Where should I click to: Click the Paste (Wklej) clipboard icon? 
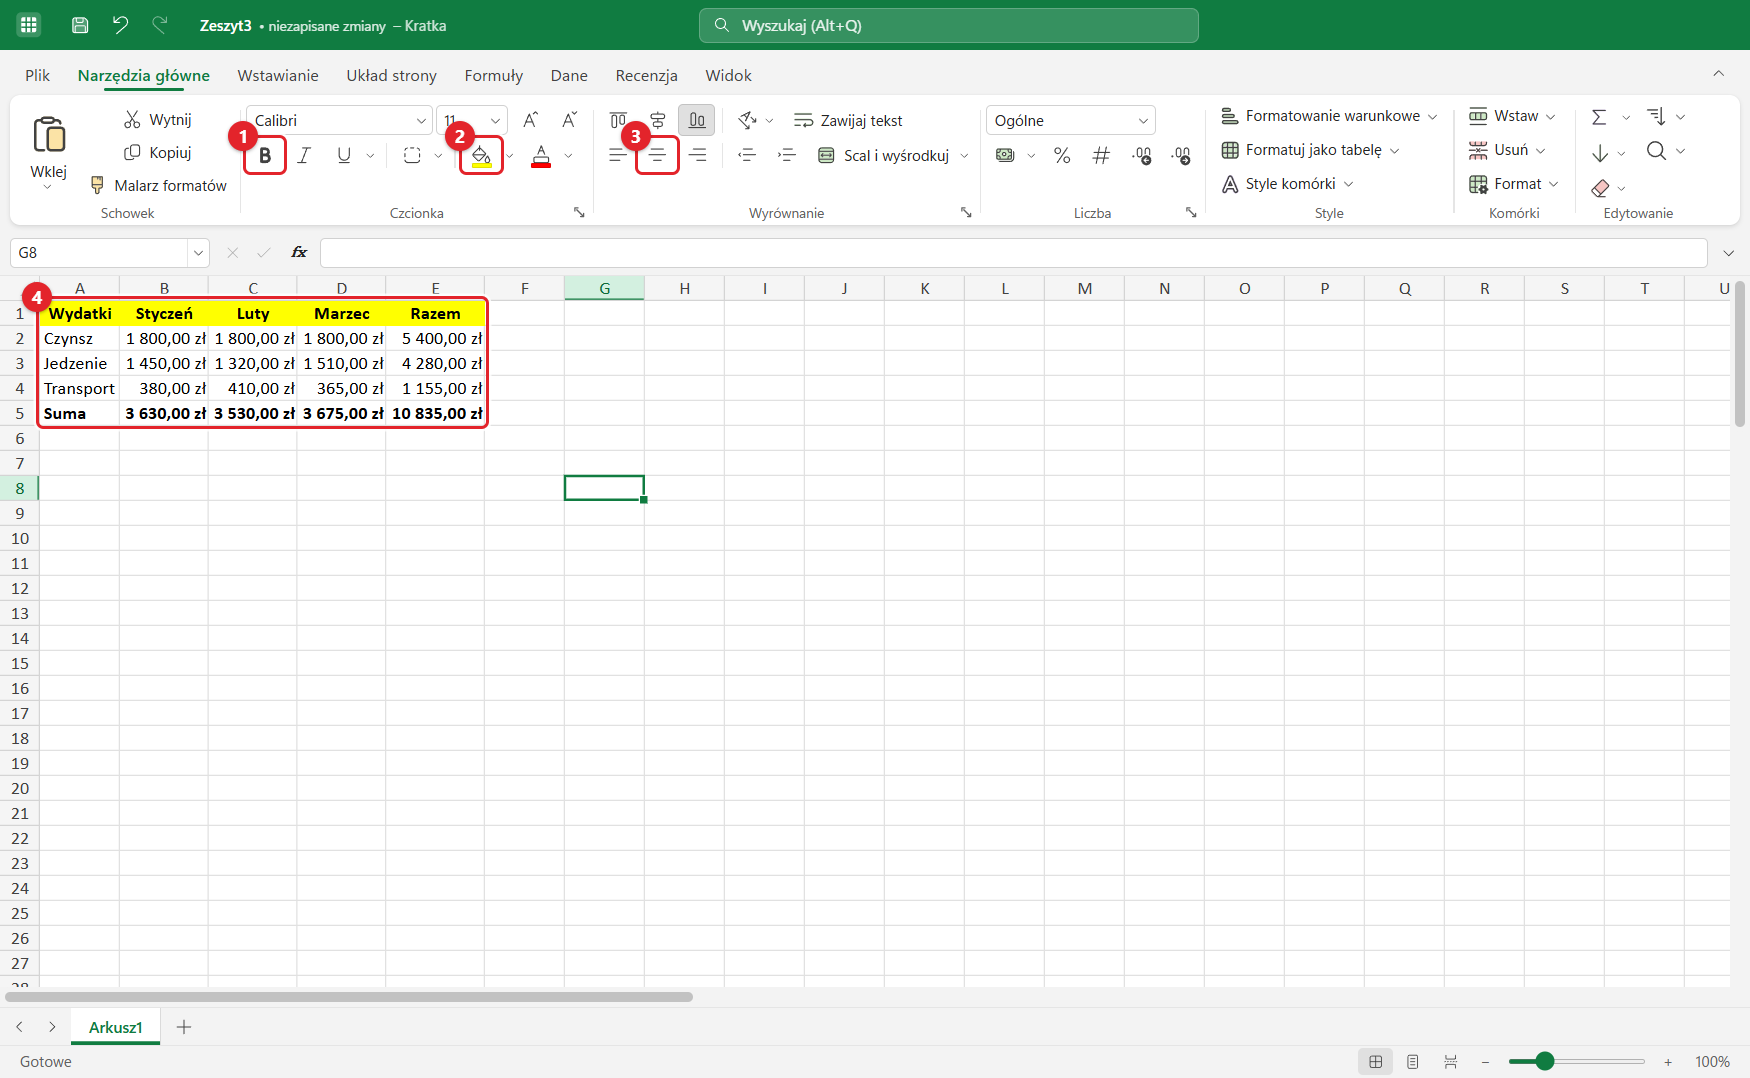click(x=48, y=134)
